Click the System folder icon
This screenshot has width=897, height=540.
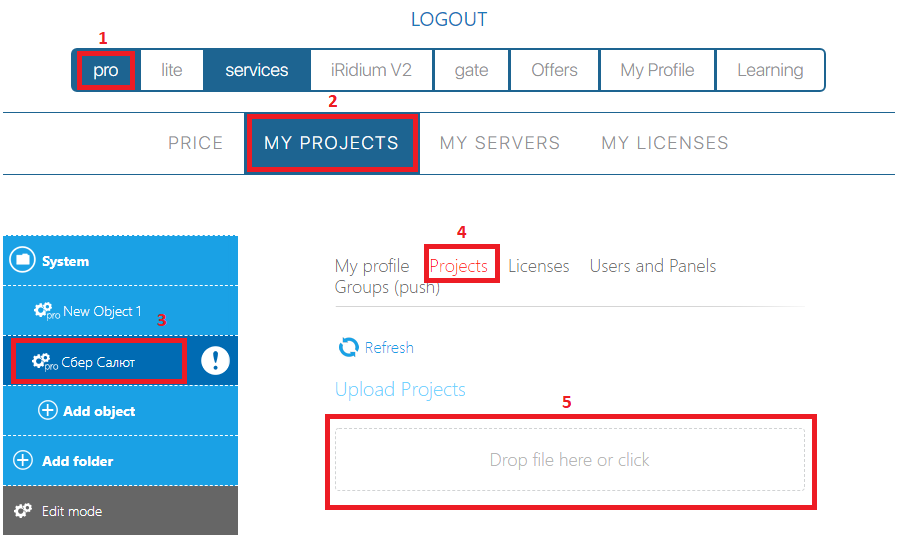click(22, 261)
